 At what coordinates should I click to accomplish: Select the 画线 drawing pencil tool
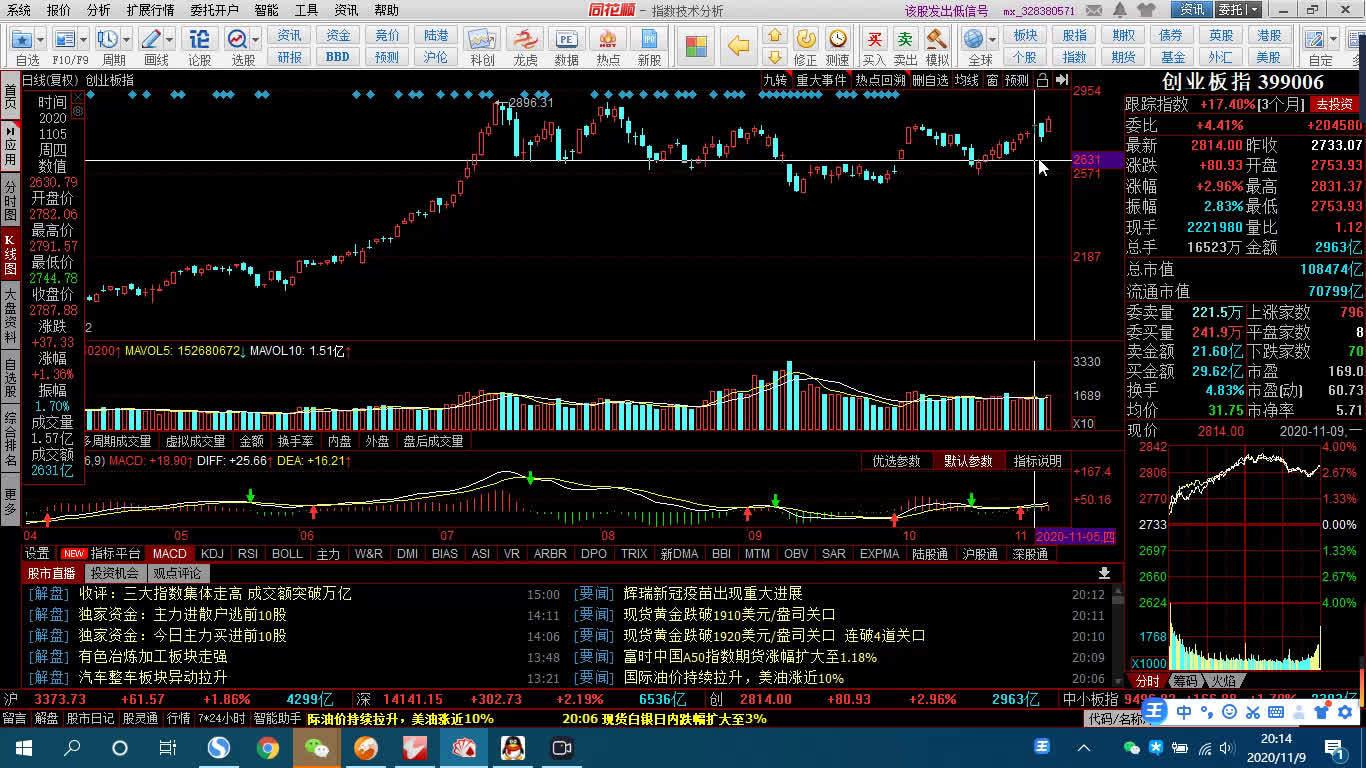tap(151, 40)
